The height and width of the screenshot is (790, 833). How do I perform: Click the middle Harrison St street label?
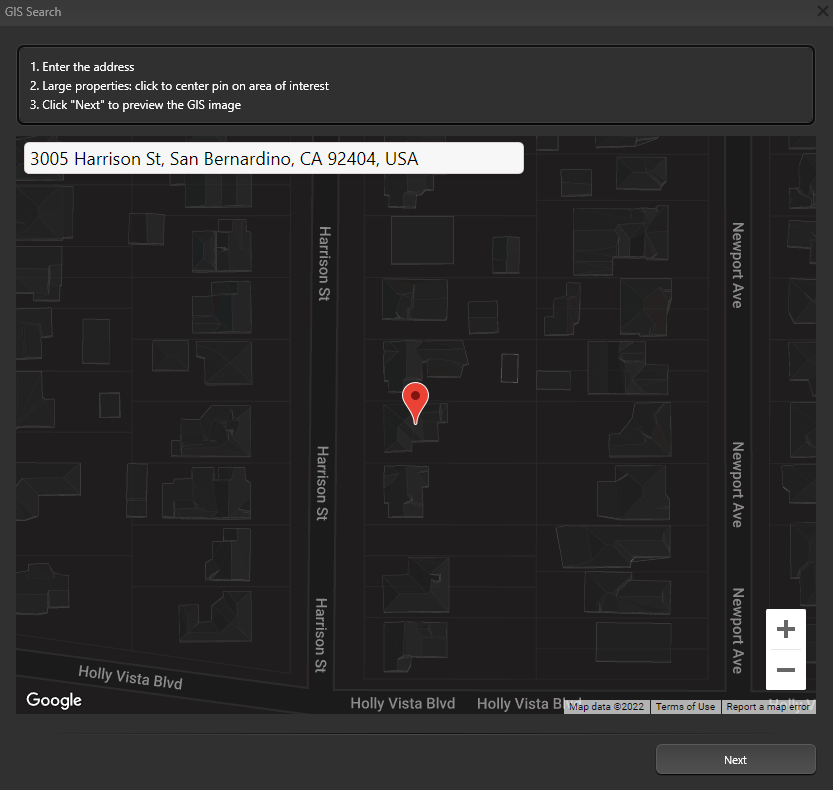(x=322, y=483)
